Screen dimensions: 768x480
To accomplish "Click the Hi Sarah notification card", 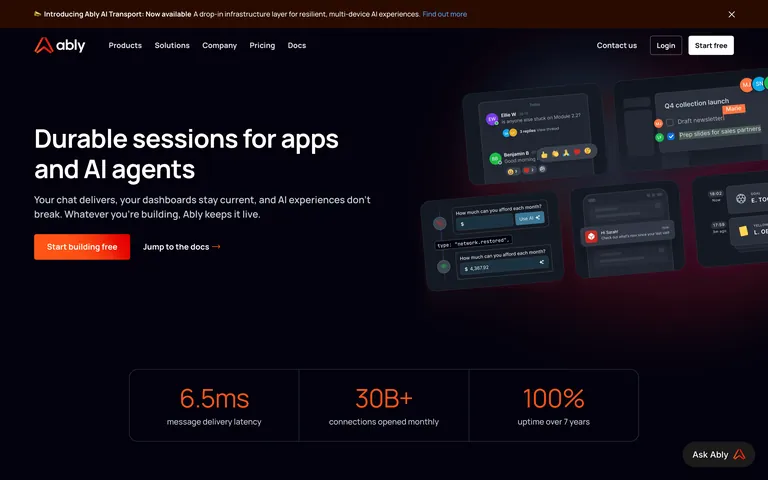I will pyautogui.click(x=627, y=233).
